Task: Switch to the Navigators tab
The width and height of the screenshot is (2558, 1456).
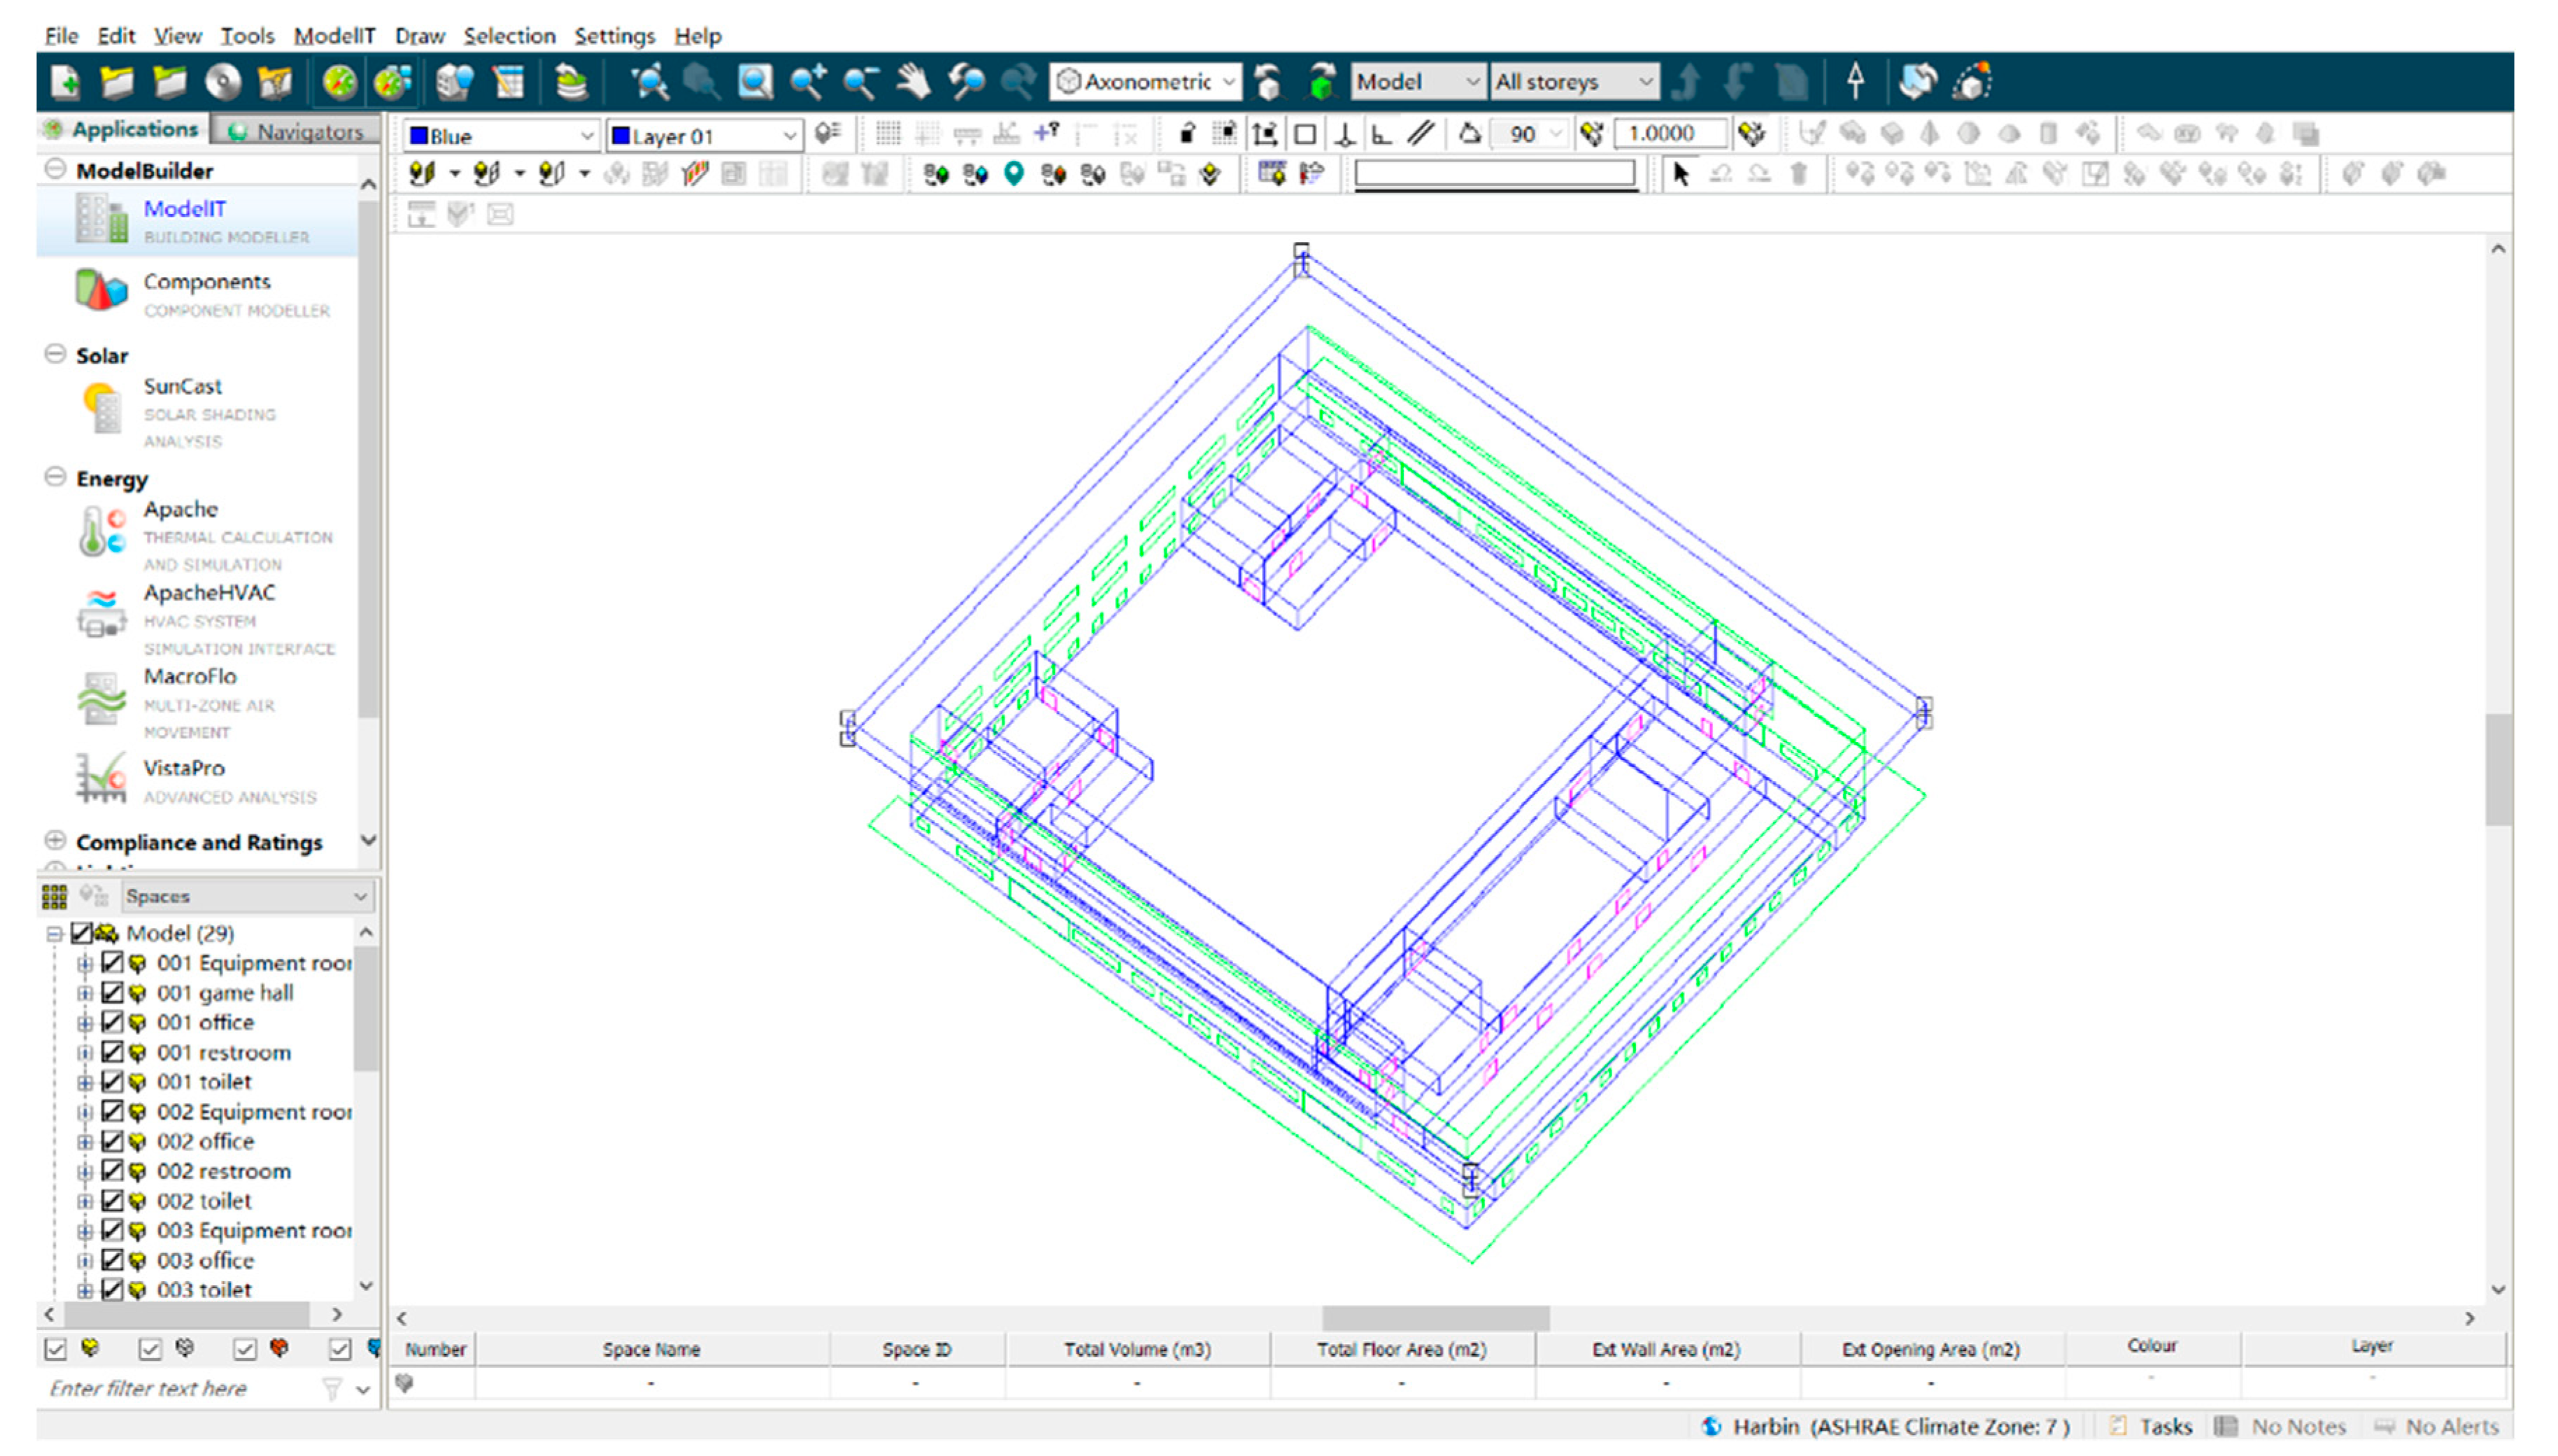Action: point(296,131)
